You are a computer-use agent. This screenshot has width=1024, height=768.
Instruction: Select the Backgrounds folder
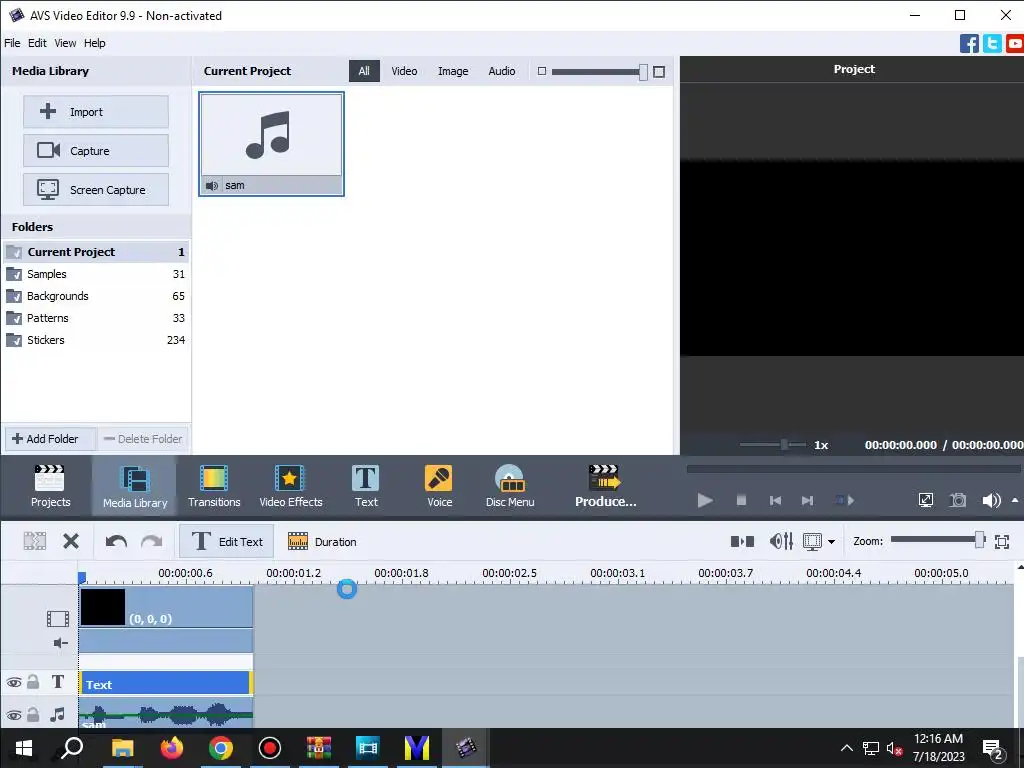click(96, 296)
